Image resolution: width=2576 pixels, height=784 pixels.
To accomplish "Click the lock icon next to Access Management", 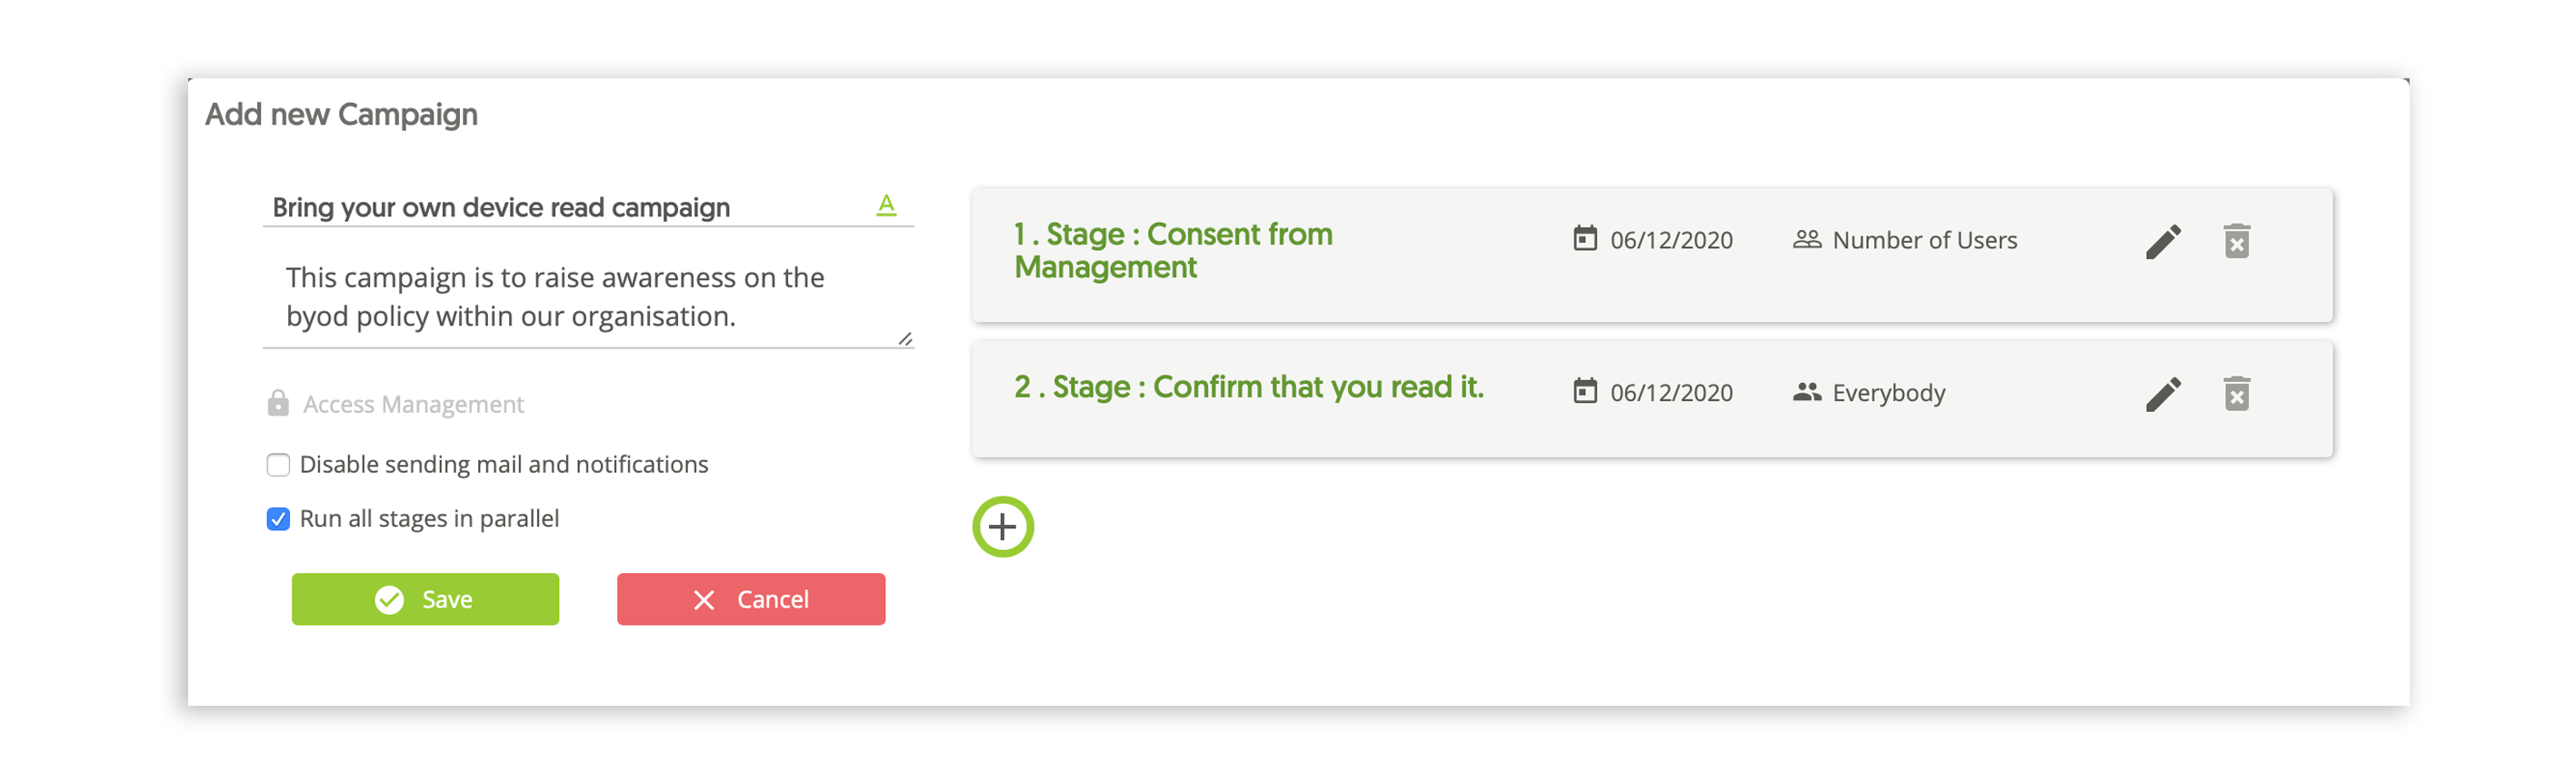I will click(278, 403).
